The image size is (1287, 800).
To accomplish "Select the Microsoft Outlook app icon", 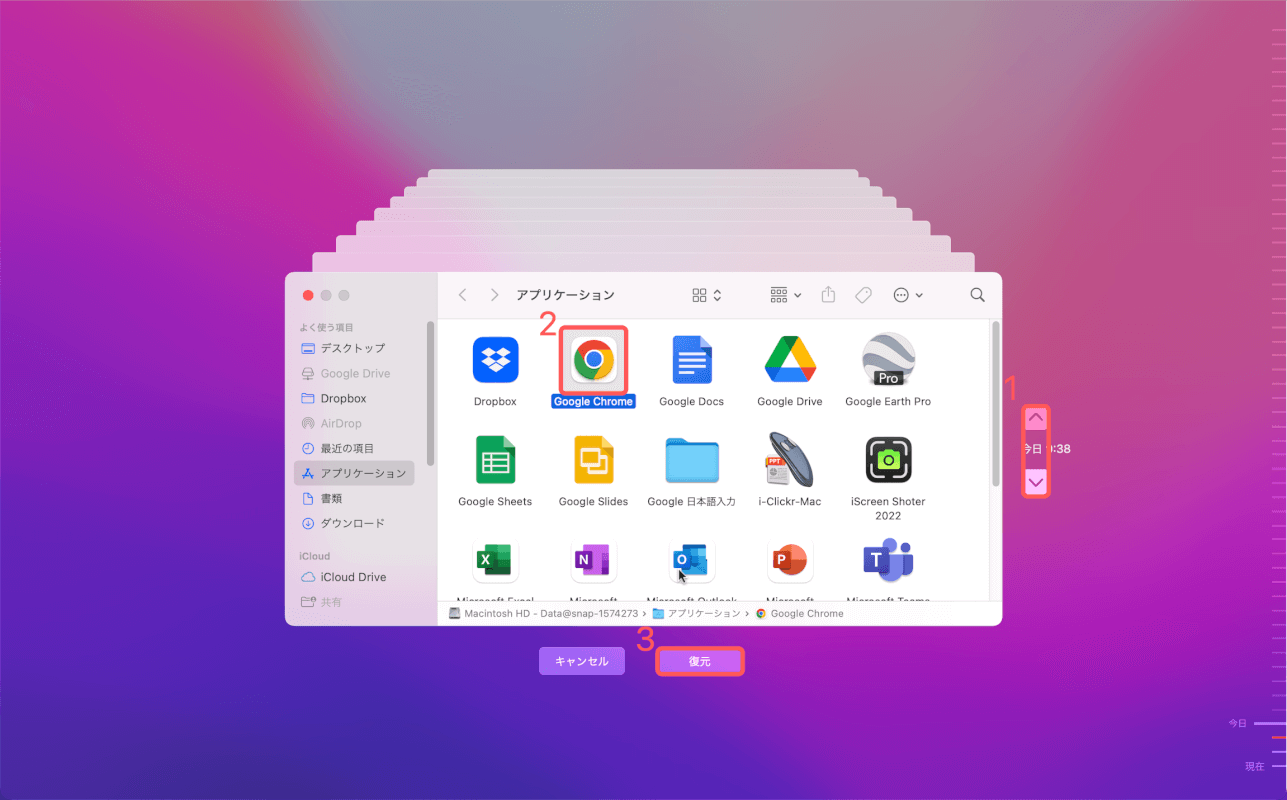I will [691, 561].
